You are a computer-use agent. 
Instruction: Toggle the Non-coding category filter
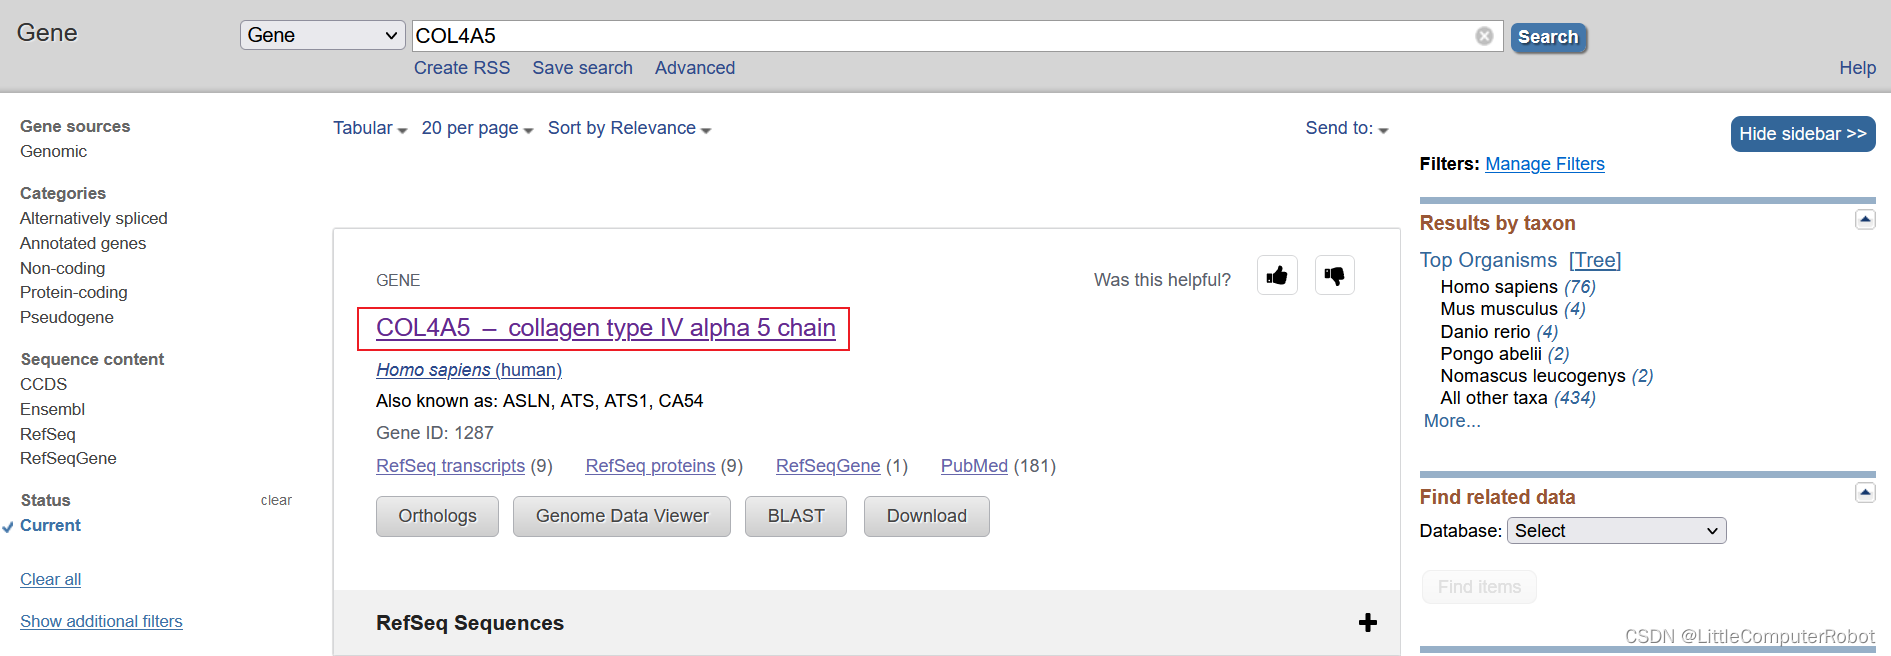(x=62, y=268)
